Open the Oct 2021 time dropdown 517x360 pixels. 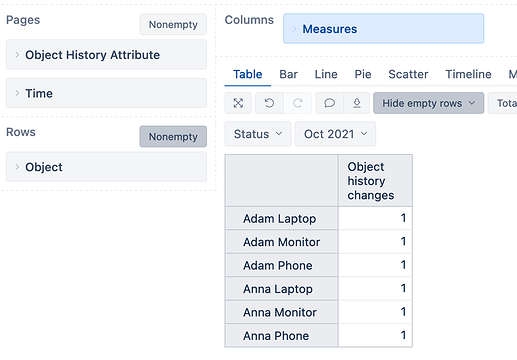click(335, 134)
